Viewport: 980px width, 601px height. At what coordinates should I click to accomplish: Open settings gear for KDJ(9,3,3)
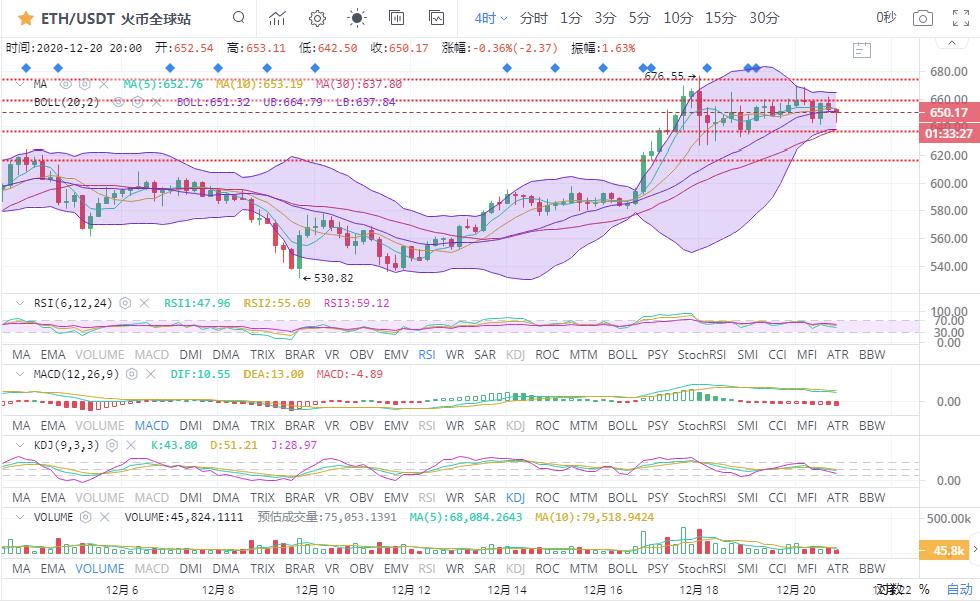(112, 445)
